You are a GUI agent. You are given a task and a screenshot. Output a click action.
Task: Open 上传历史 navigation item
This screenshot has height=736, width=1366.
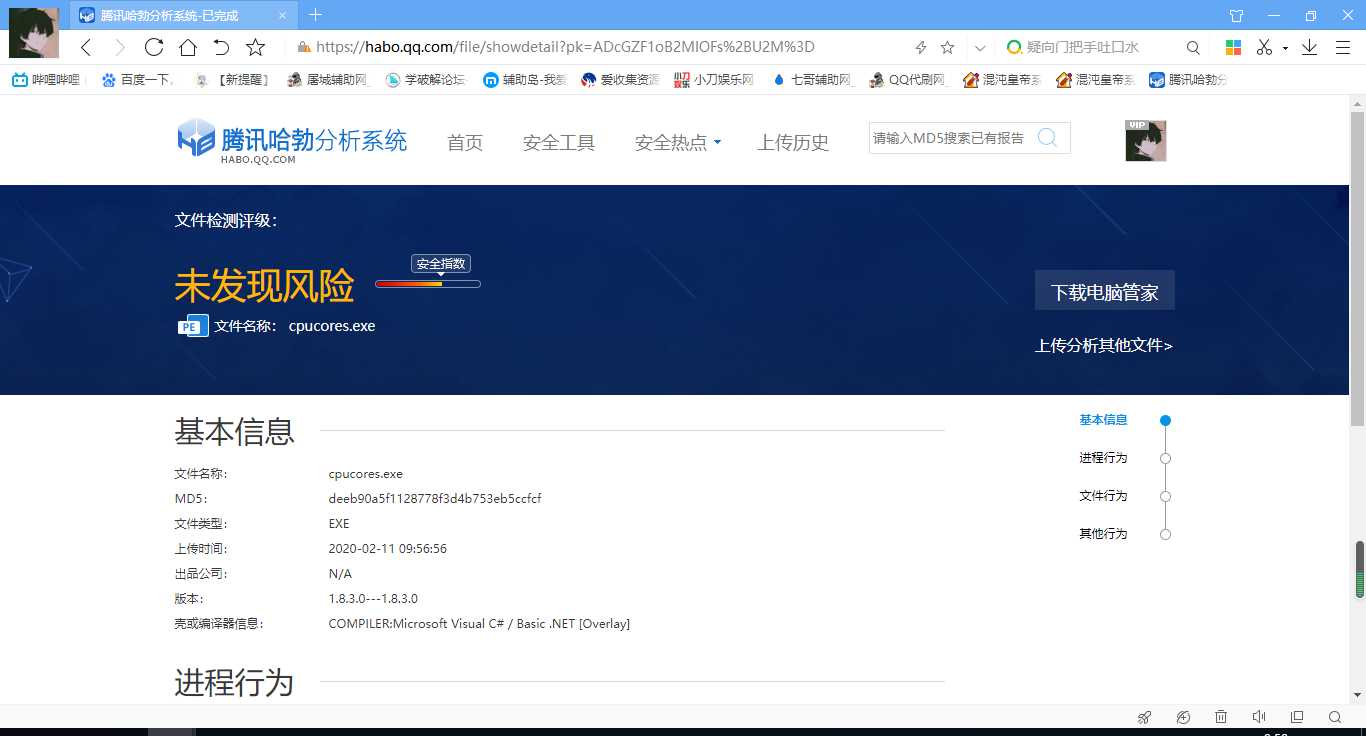793,143
